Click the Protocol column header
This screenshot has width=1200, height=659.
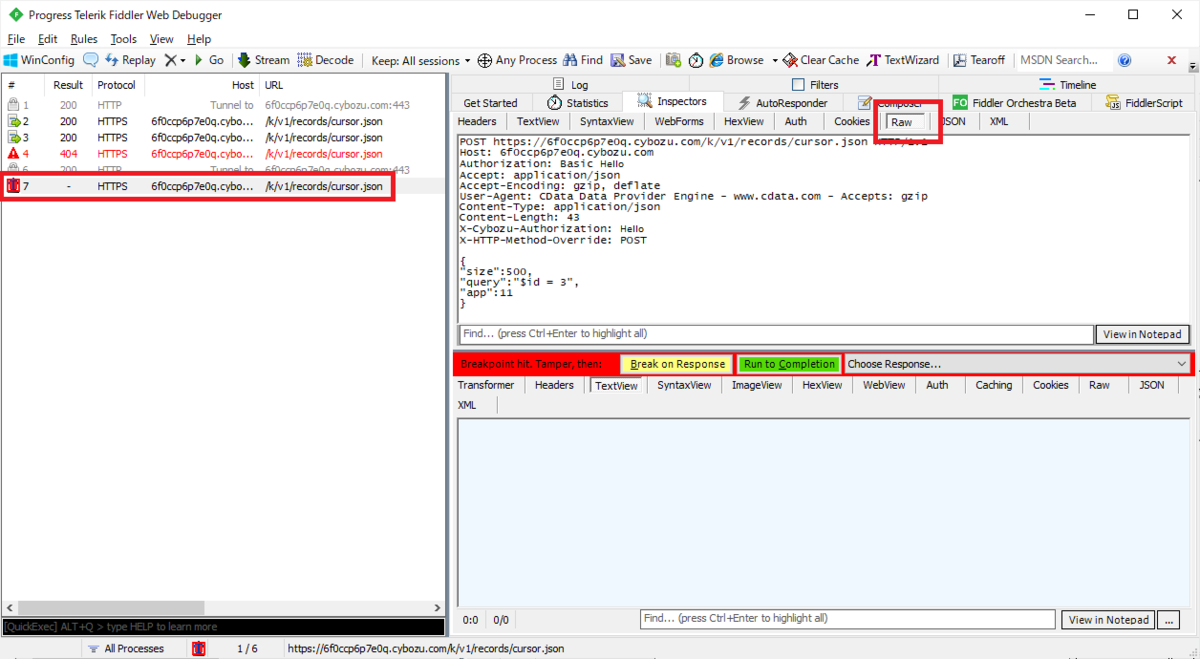[117, 86]
